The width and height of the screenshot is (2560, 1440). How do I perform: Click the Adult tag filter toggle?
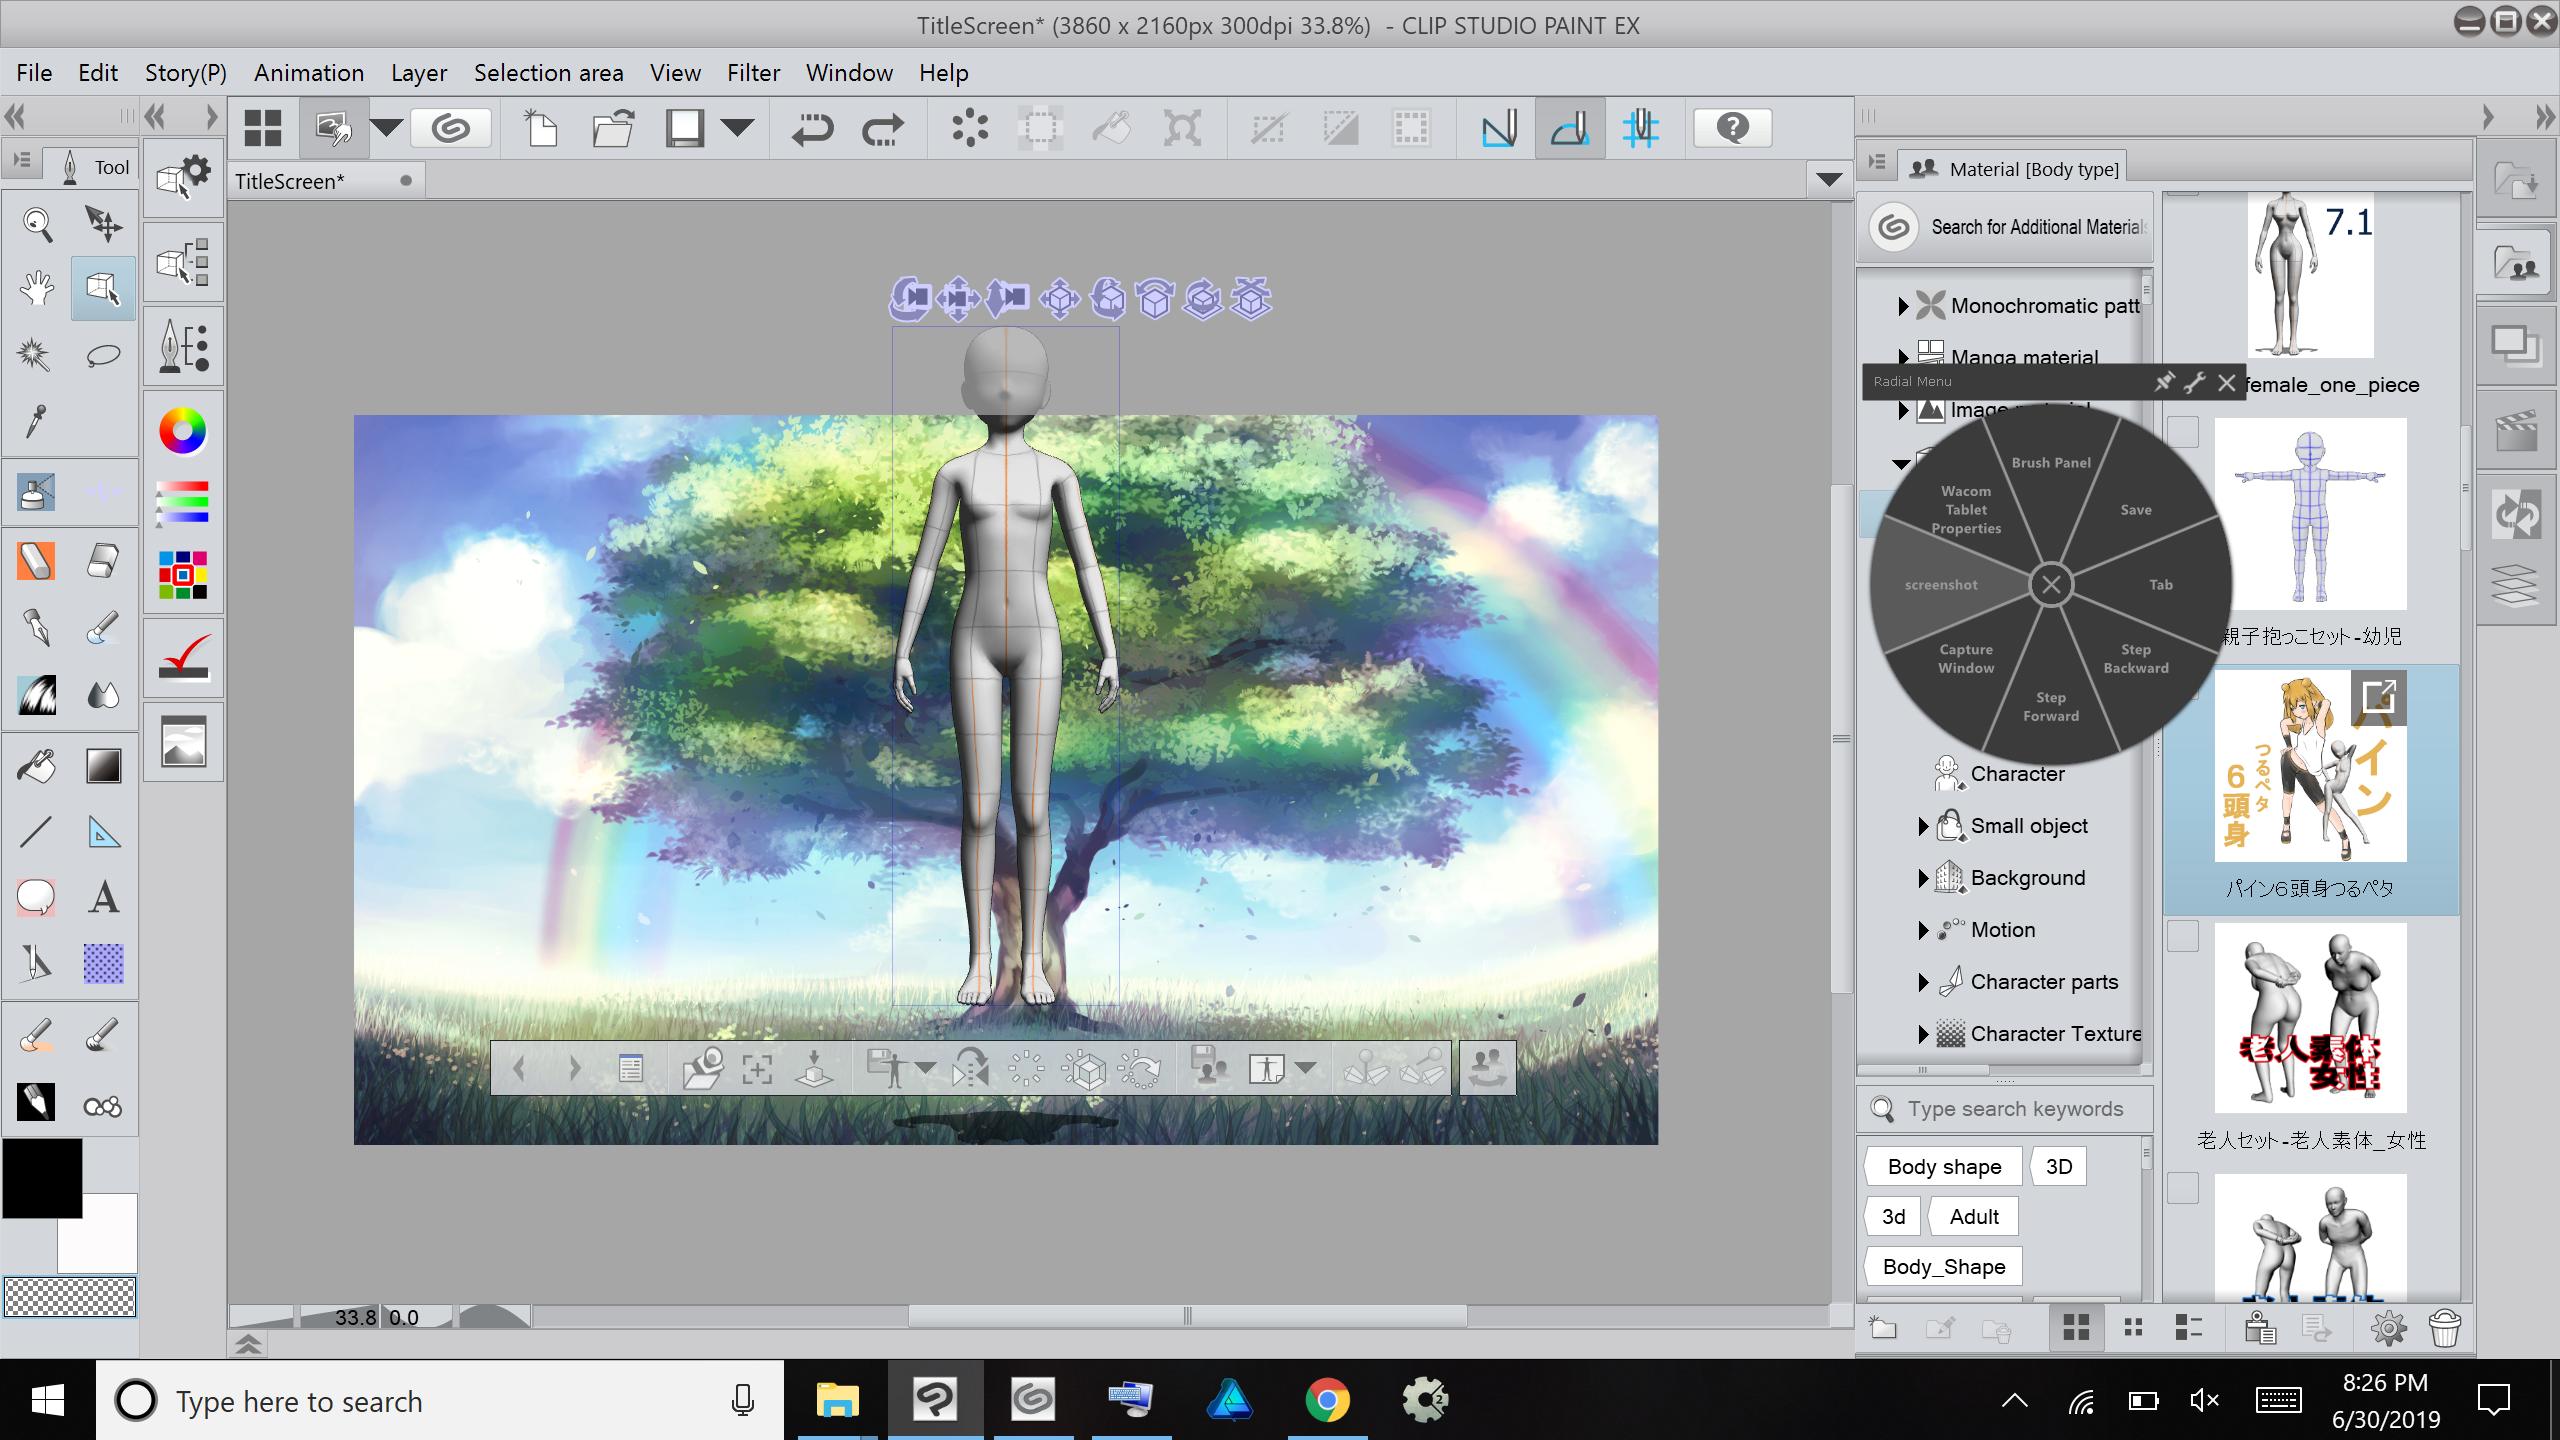(x=1975, y=1215)
